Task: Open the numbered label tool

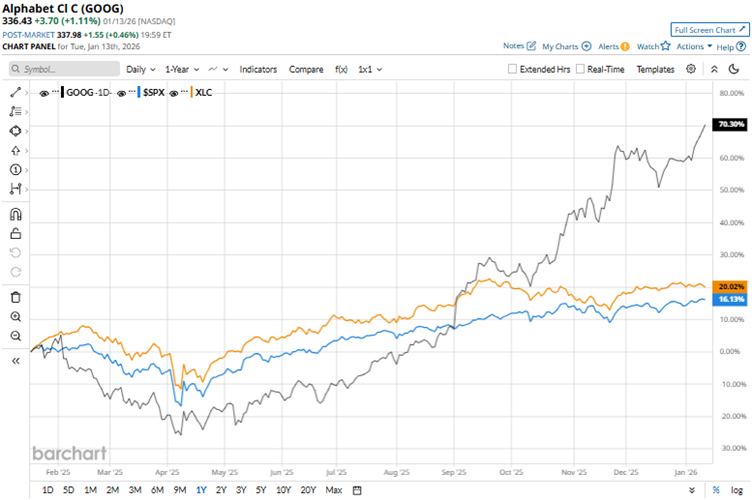Action: [x=15, y=170]
